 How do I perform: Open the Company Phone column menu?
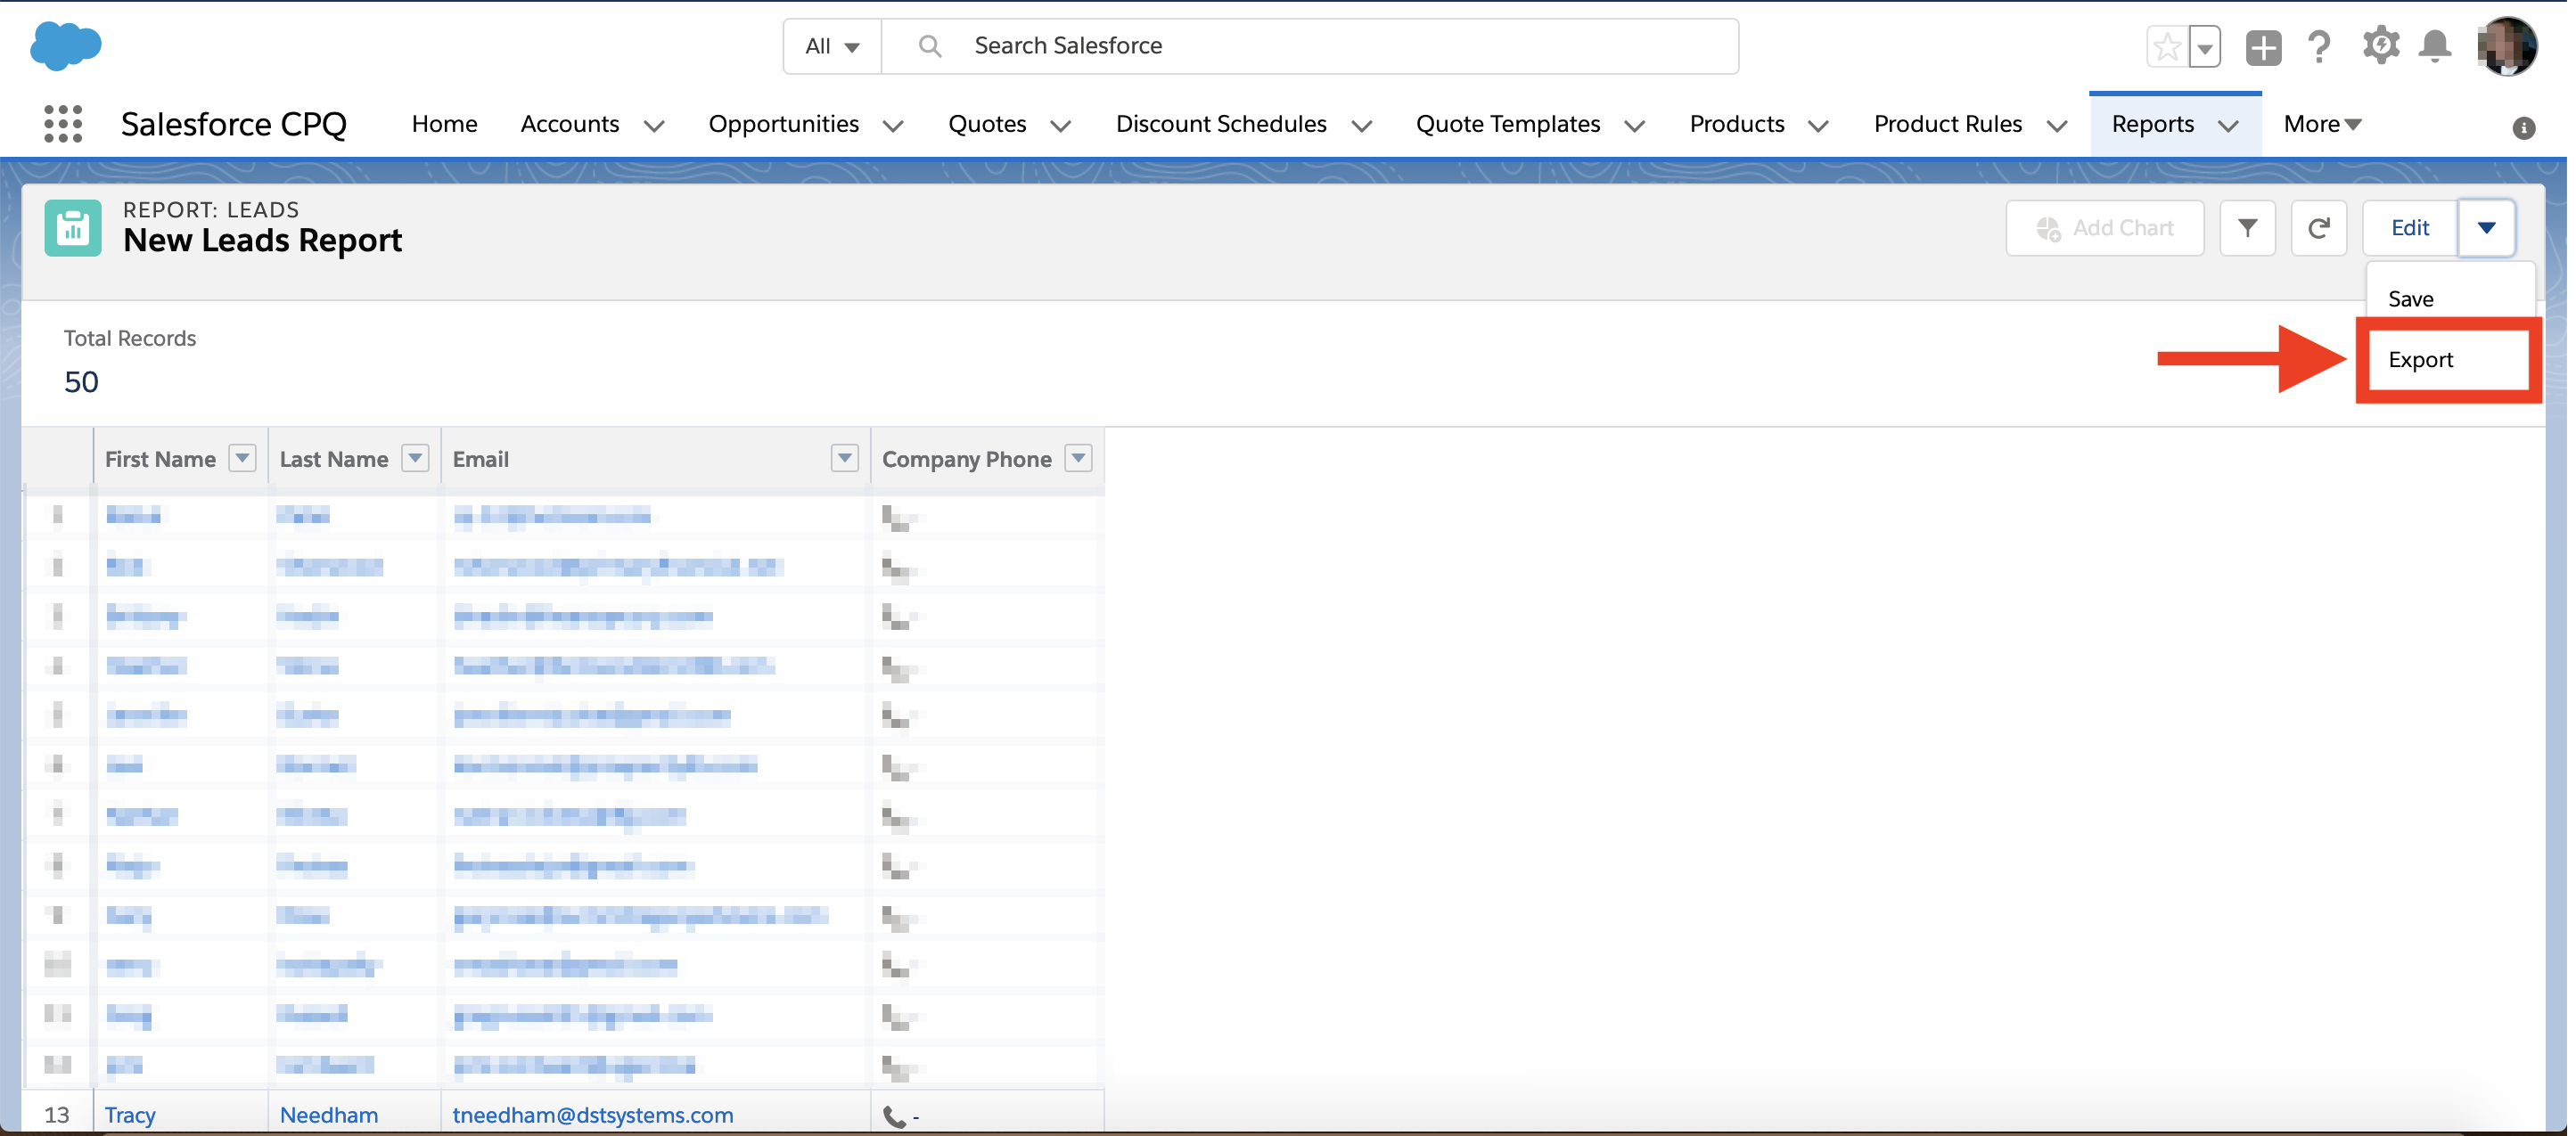[1078, 458]
